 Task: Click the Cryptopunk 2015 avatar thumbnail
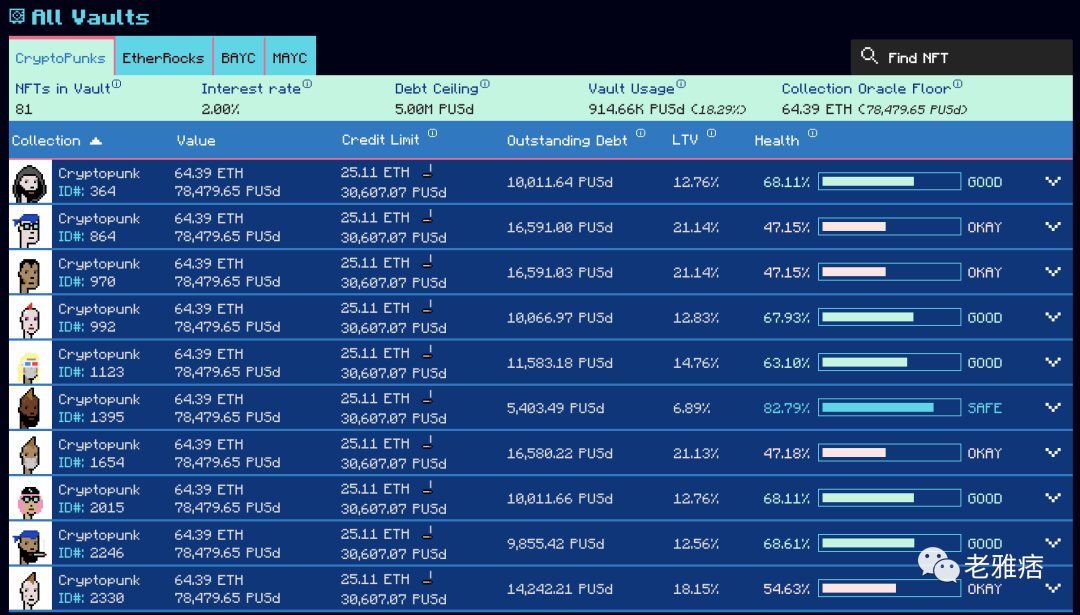(x=30, y=498)
